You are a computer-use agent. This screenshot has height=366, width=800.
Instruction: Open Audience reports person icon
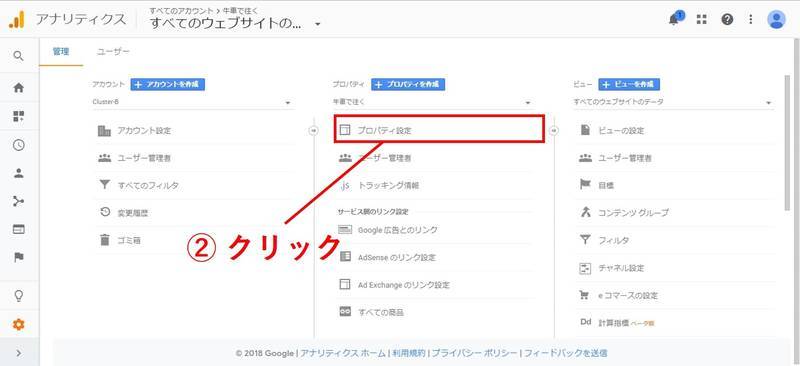tap(18, 173)
